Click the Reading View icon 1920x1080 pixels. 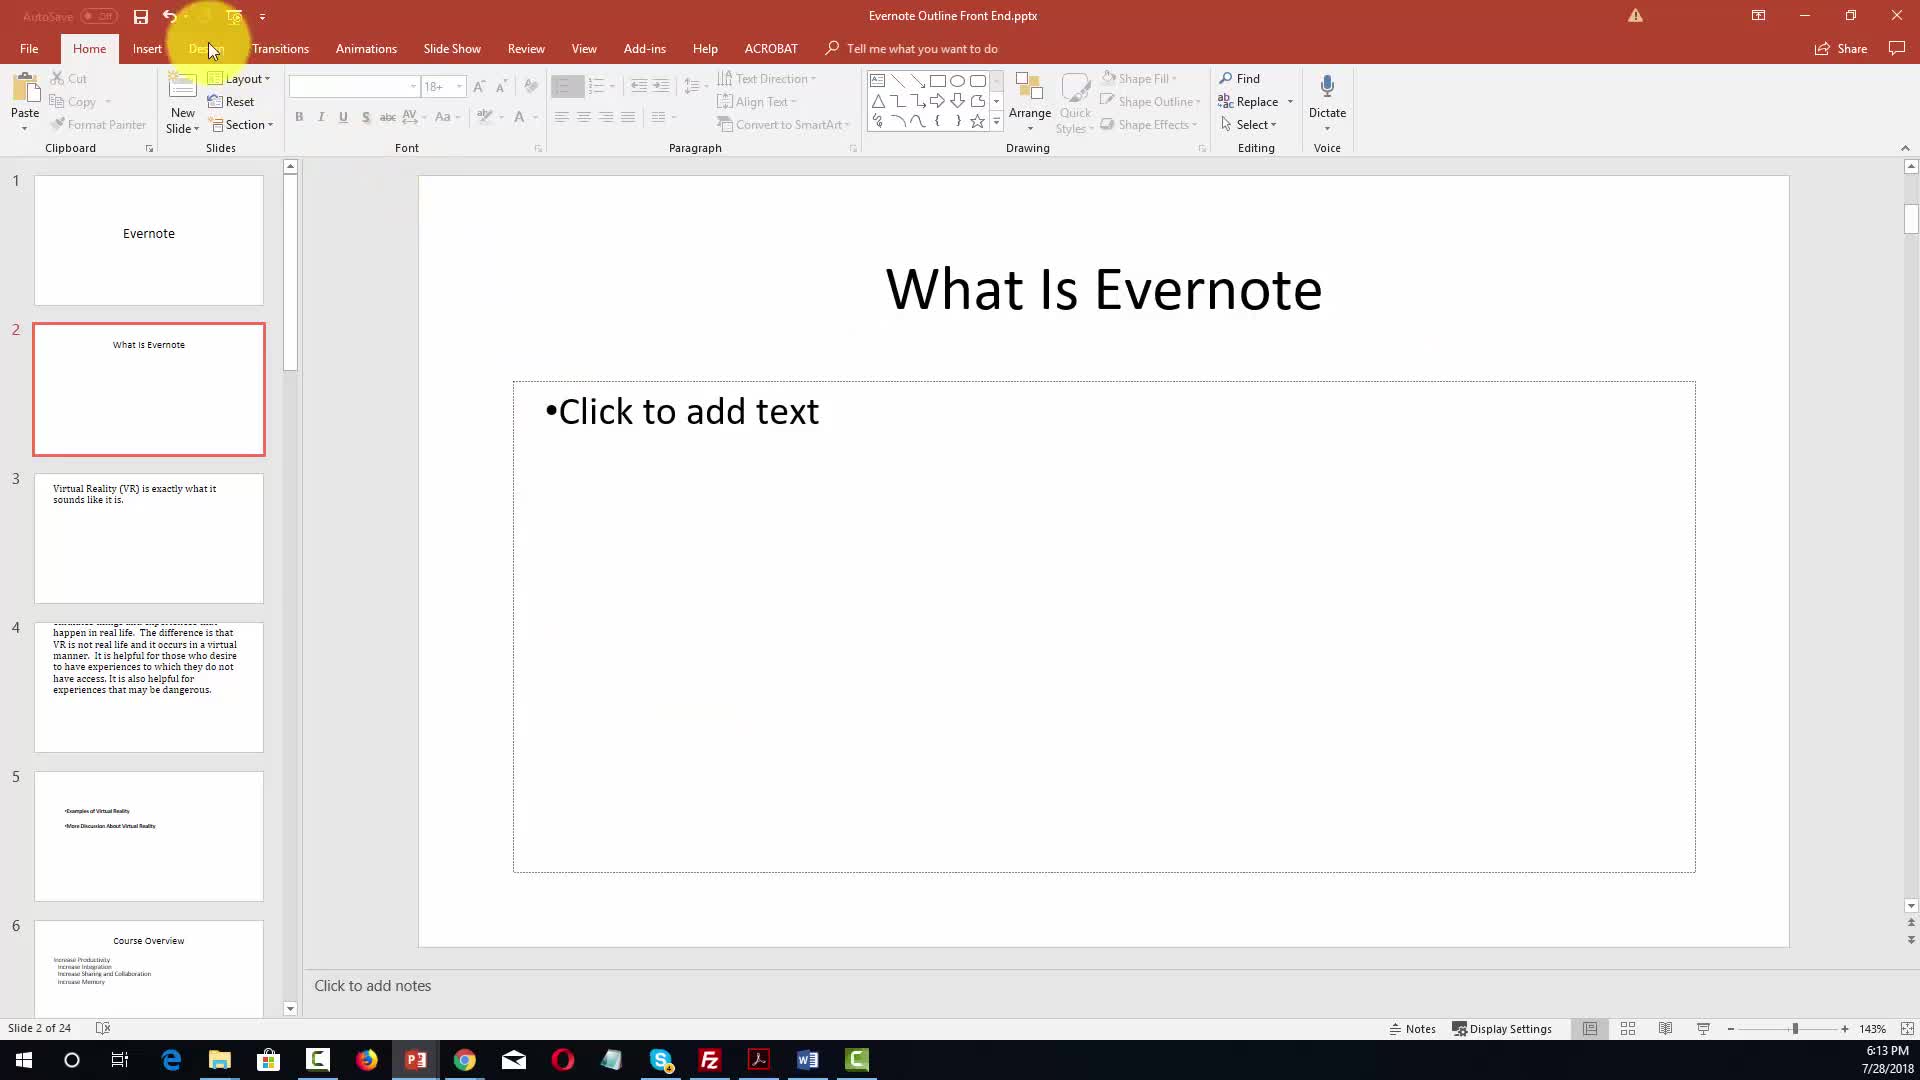1666,1029
